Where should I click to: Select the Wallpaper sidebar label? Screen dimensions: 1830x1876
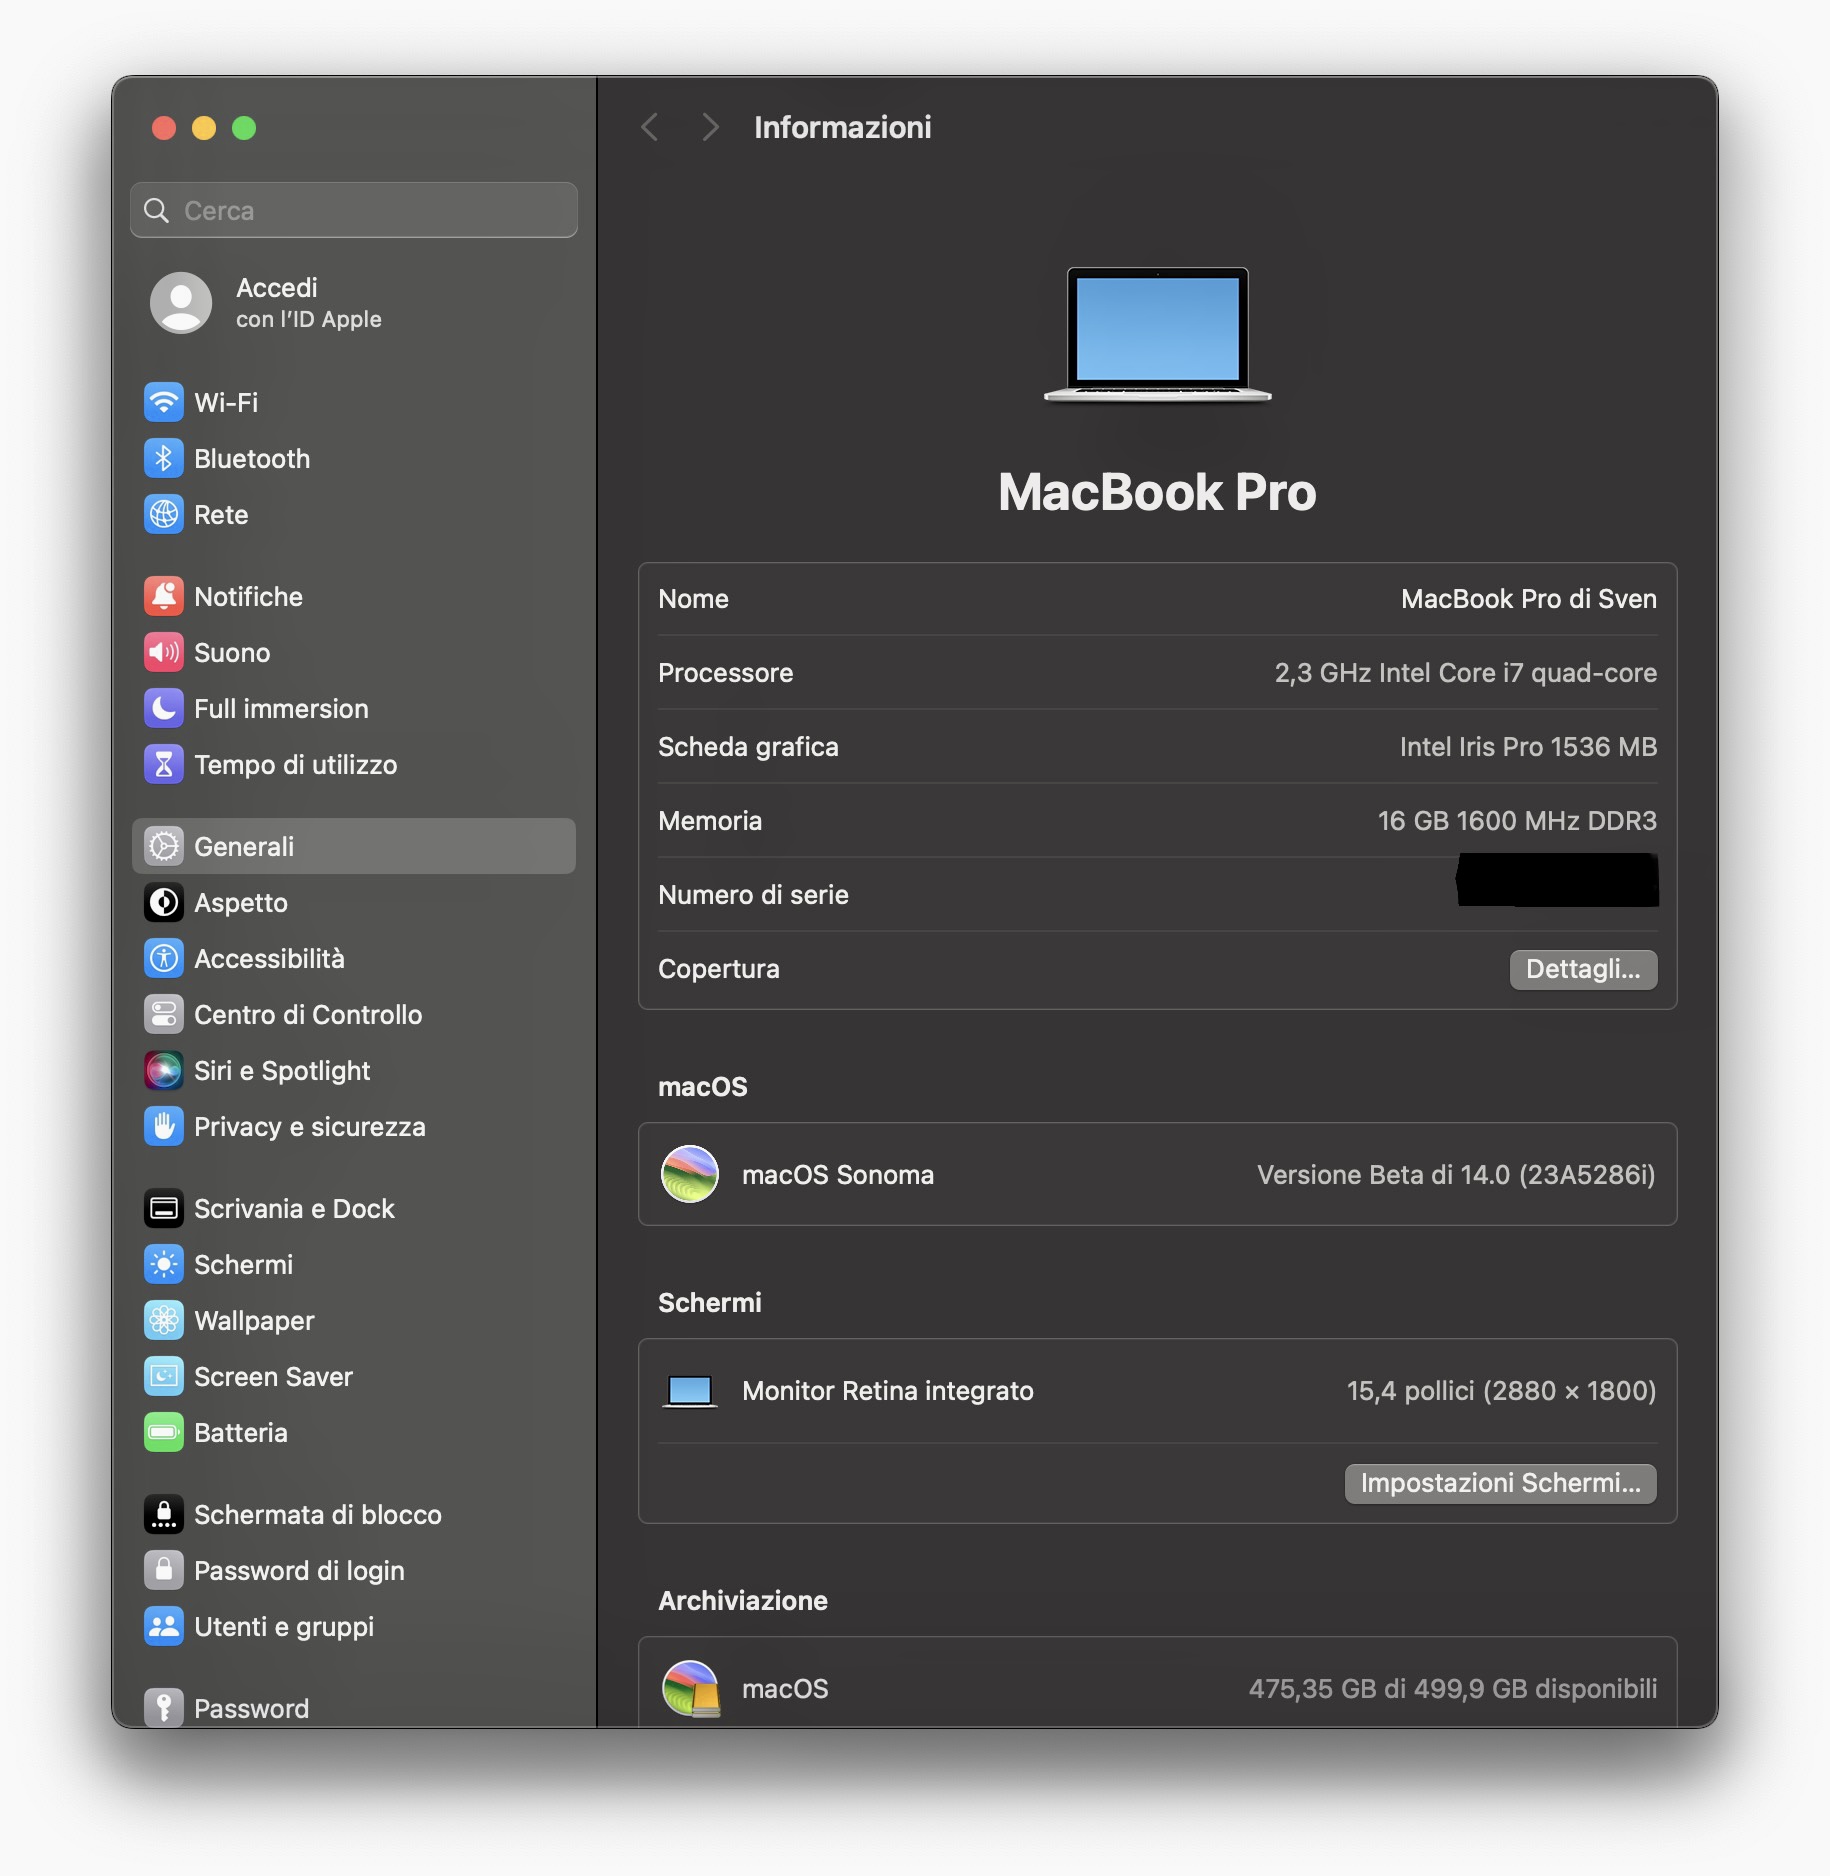point(254,1320)
